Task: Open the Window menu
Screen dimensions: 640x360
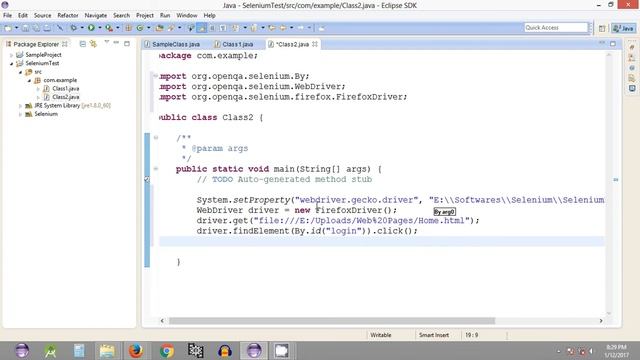Action: [187, 16]
